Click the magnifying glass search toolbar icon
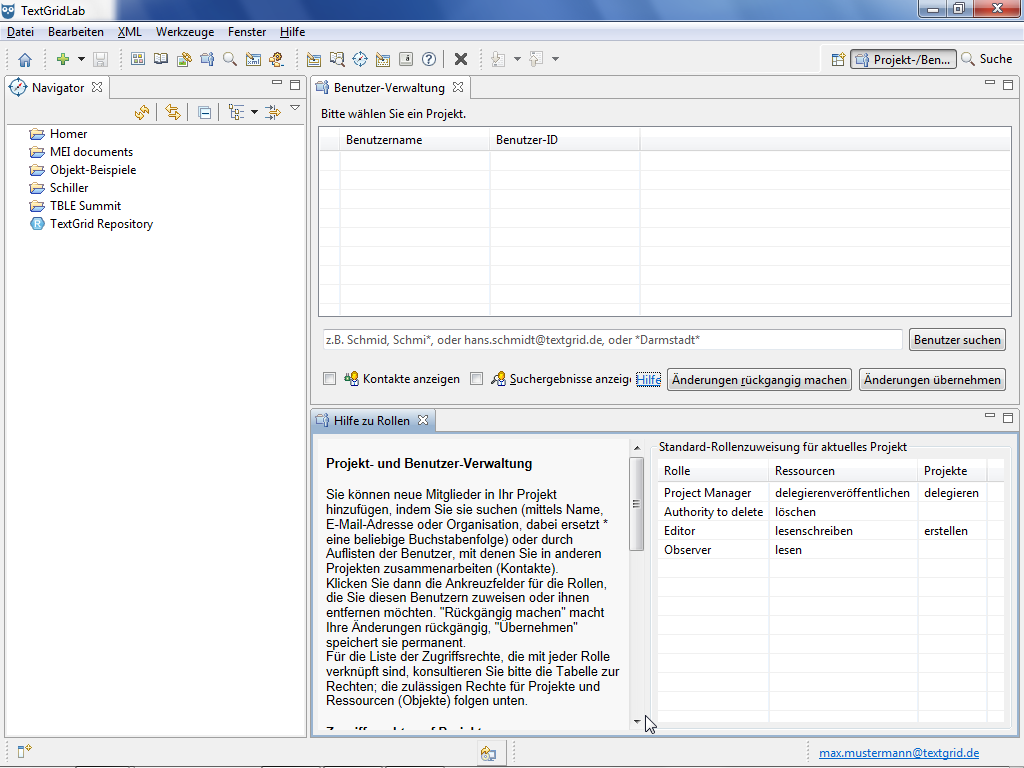Viewport: 1024px width, 768px height. pyautogui.click(x=230, y=60)
